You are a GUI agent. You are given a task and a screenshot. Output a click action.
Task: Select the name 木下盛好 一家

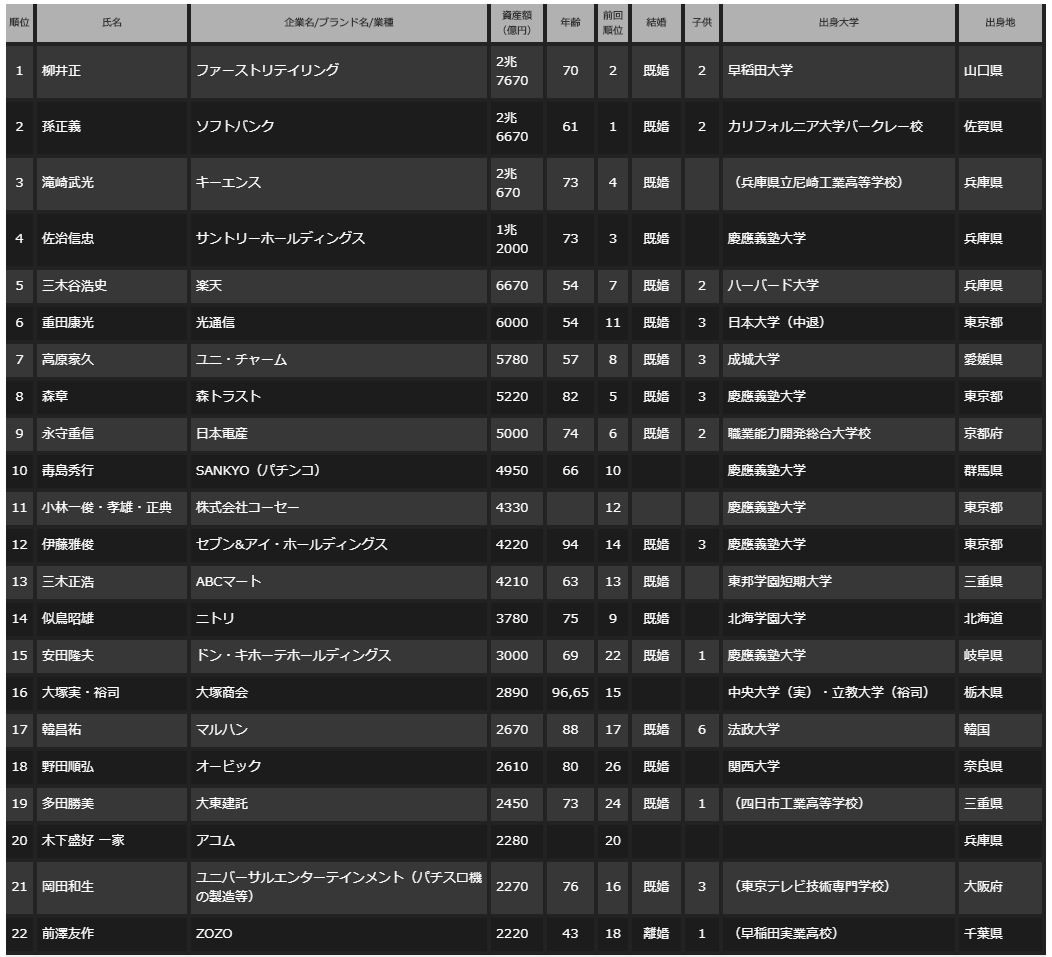[x=83, y=840]
